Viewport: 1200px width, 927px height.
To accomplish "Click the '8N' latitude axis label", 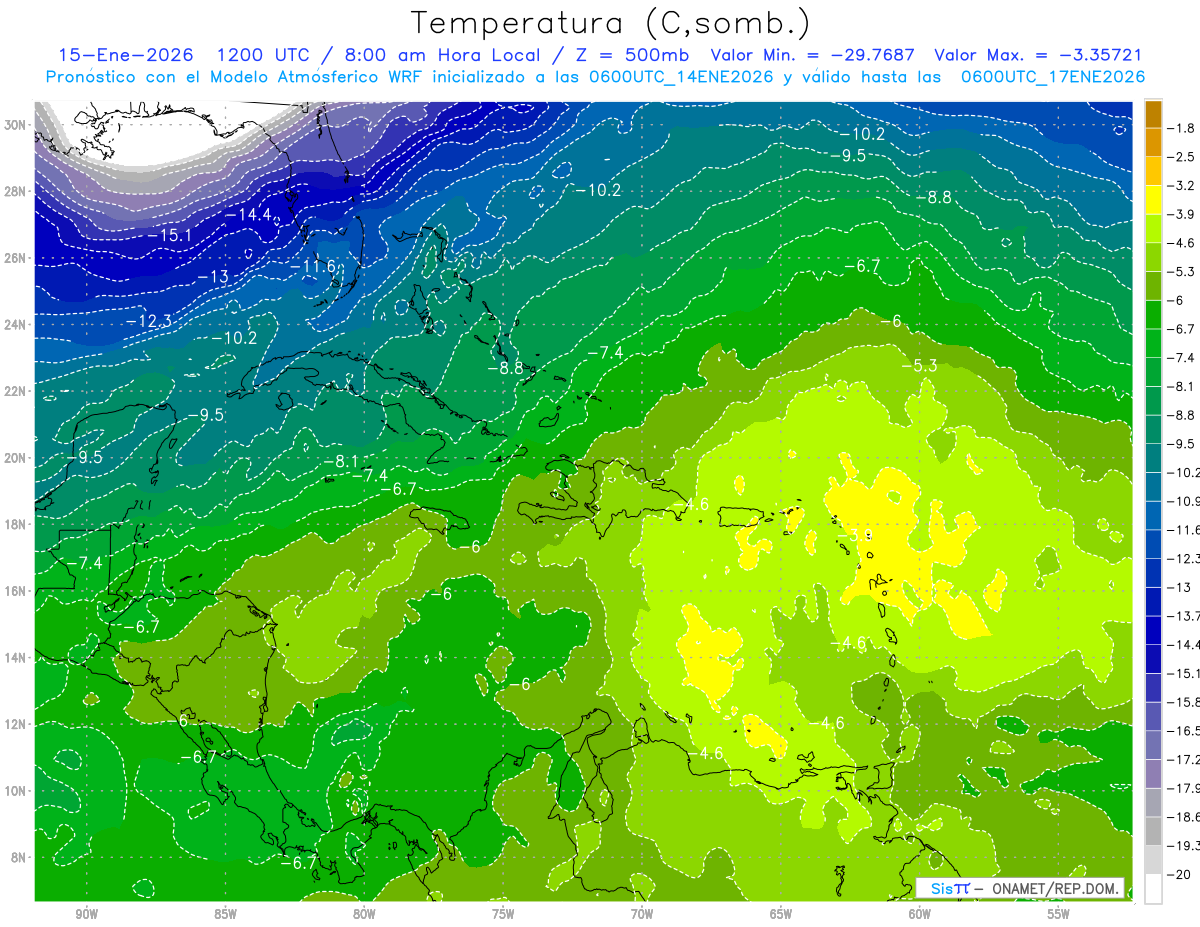I will 19,857.
